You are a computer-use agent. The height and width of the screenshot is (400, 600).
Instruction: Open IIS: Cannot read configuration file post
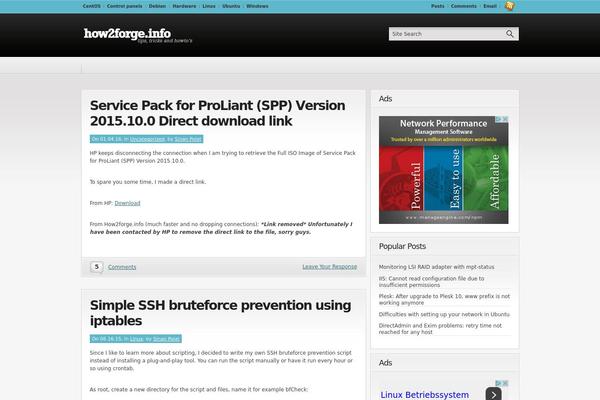(x=431, y=282)
